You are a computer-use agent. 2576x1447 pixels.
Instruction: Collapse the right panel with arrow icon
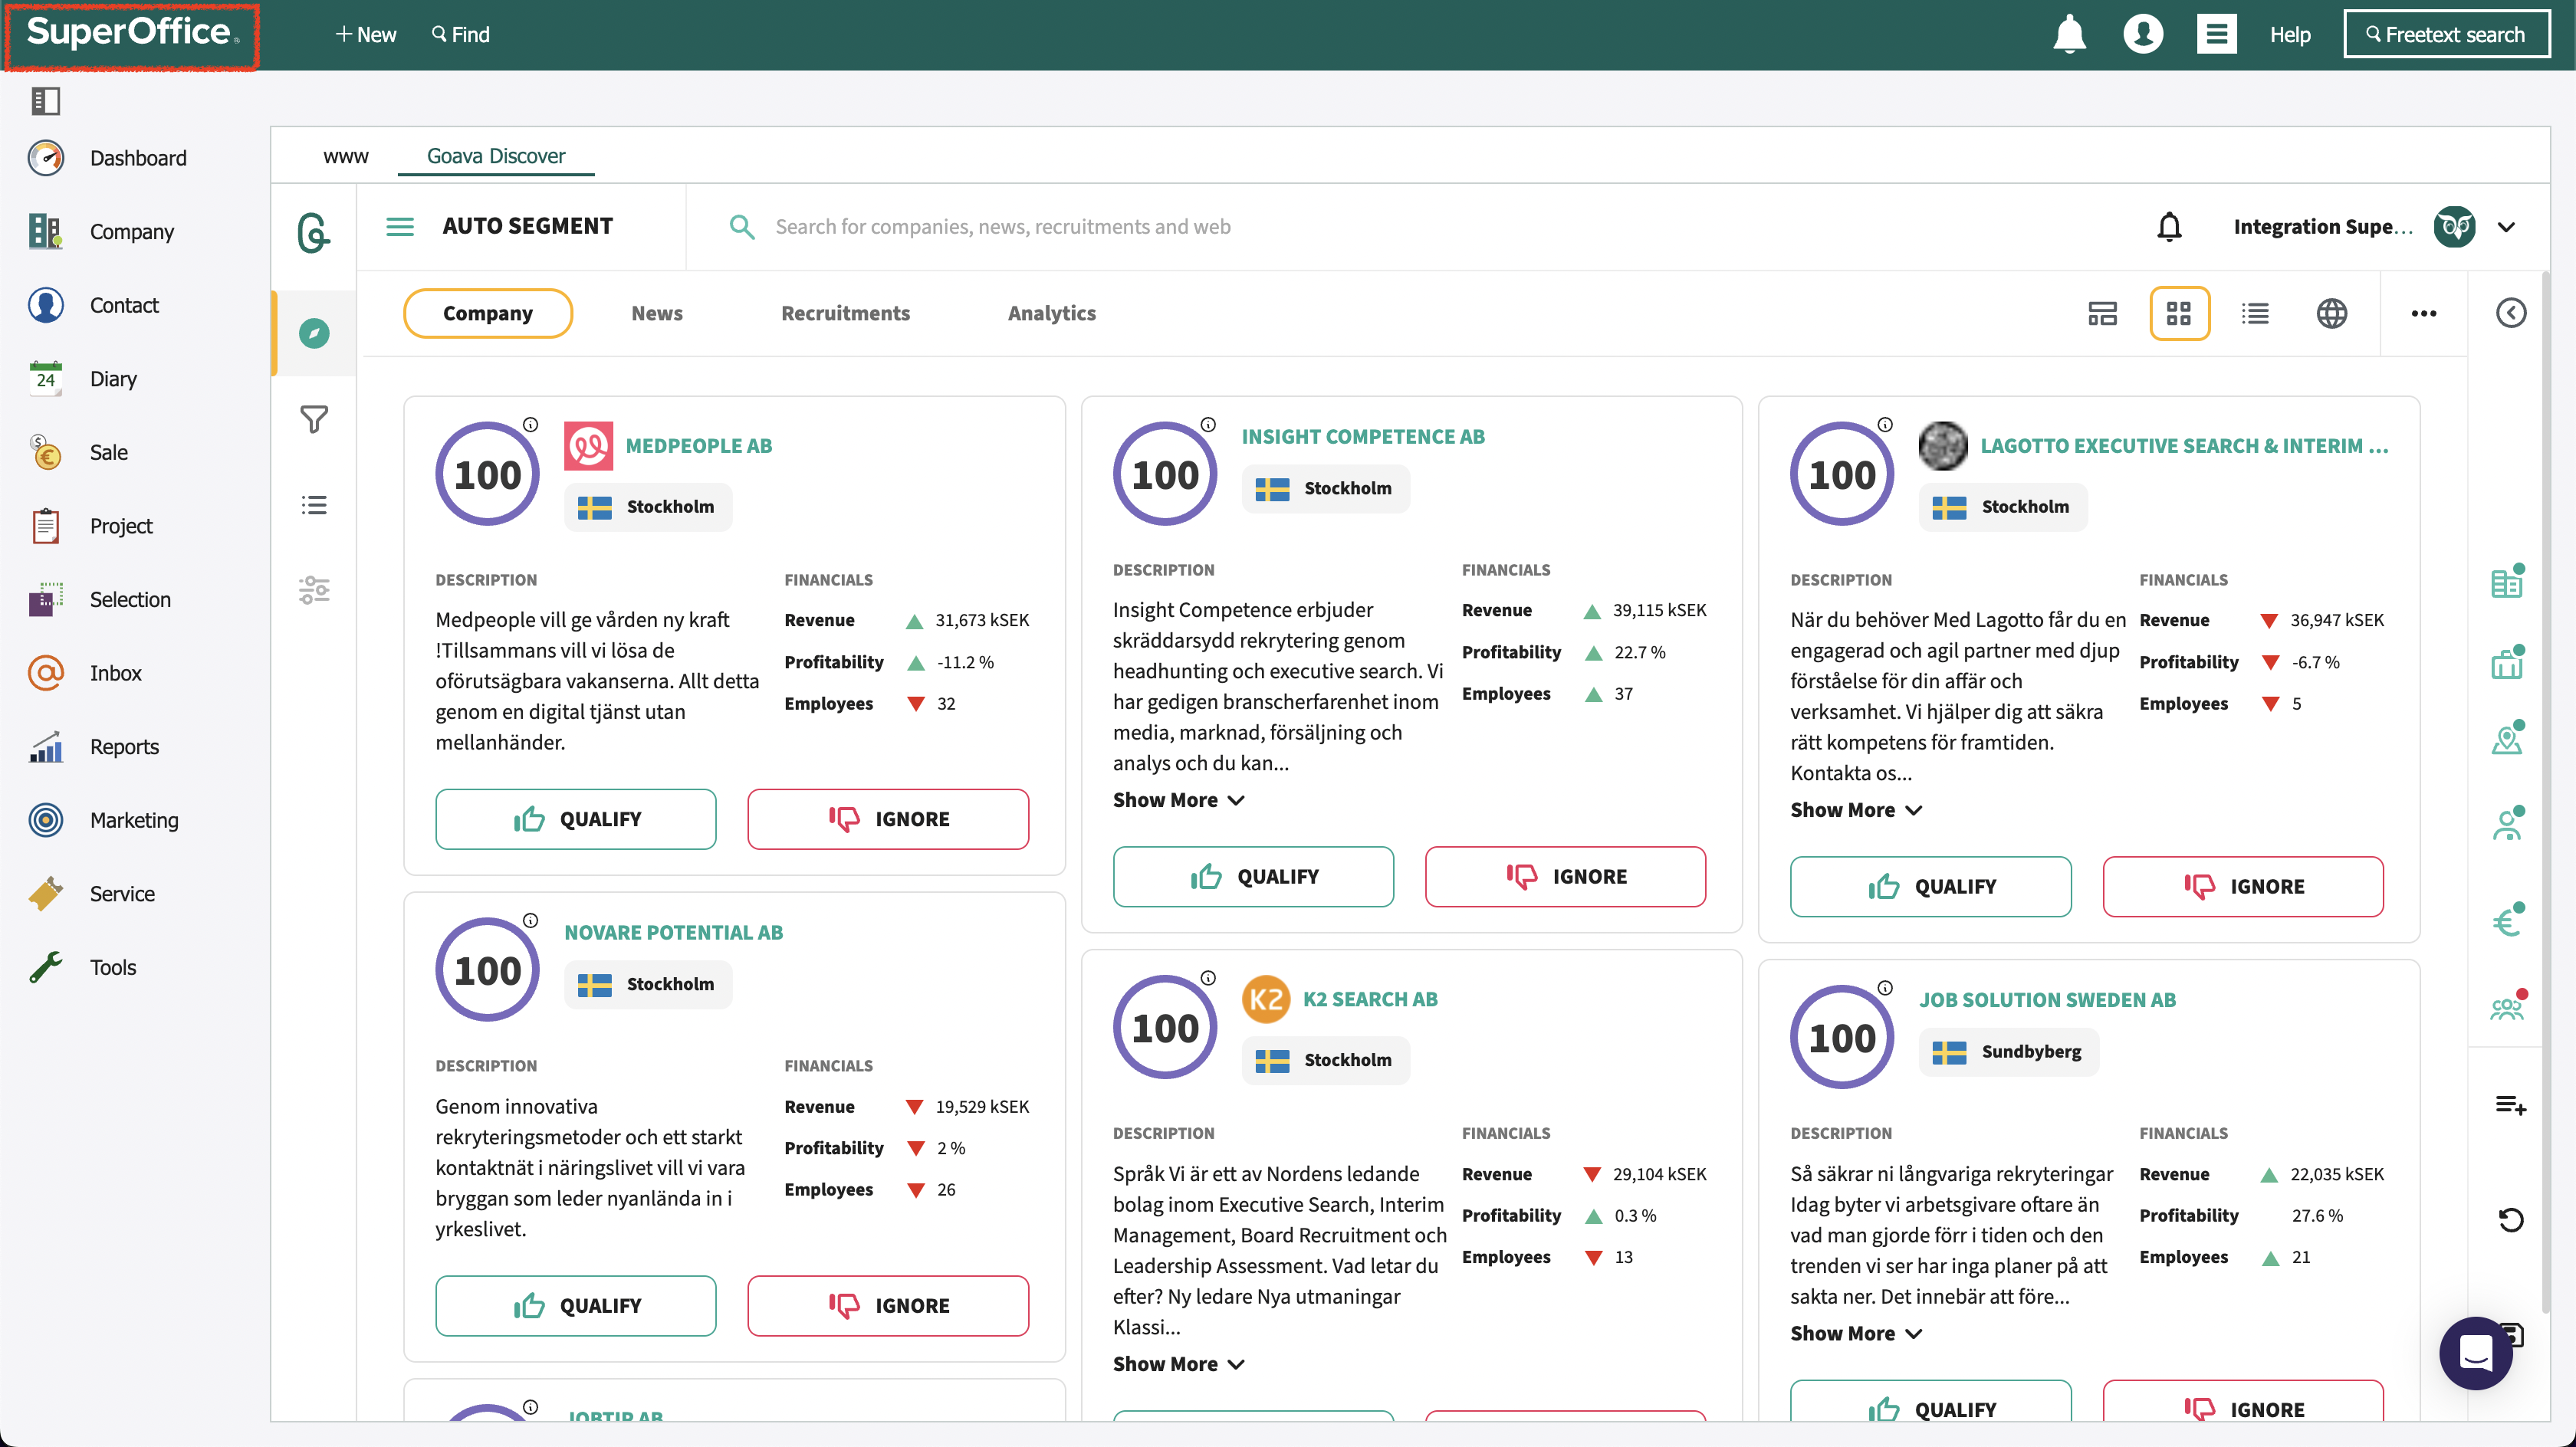point(2510,313)
